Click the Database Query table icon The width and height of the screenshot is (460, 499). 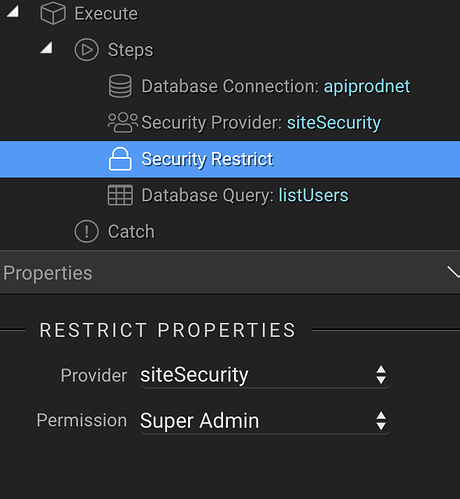coord(120,195)
